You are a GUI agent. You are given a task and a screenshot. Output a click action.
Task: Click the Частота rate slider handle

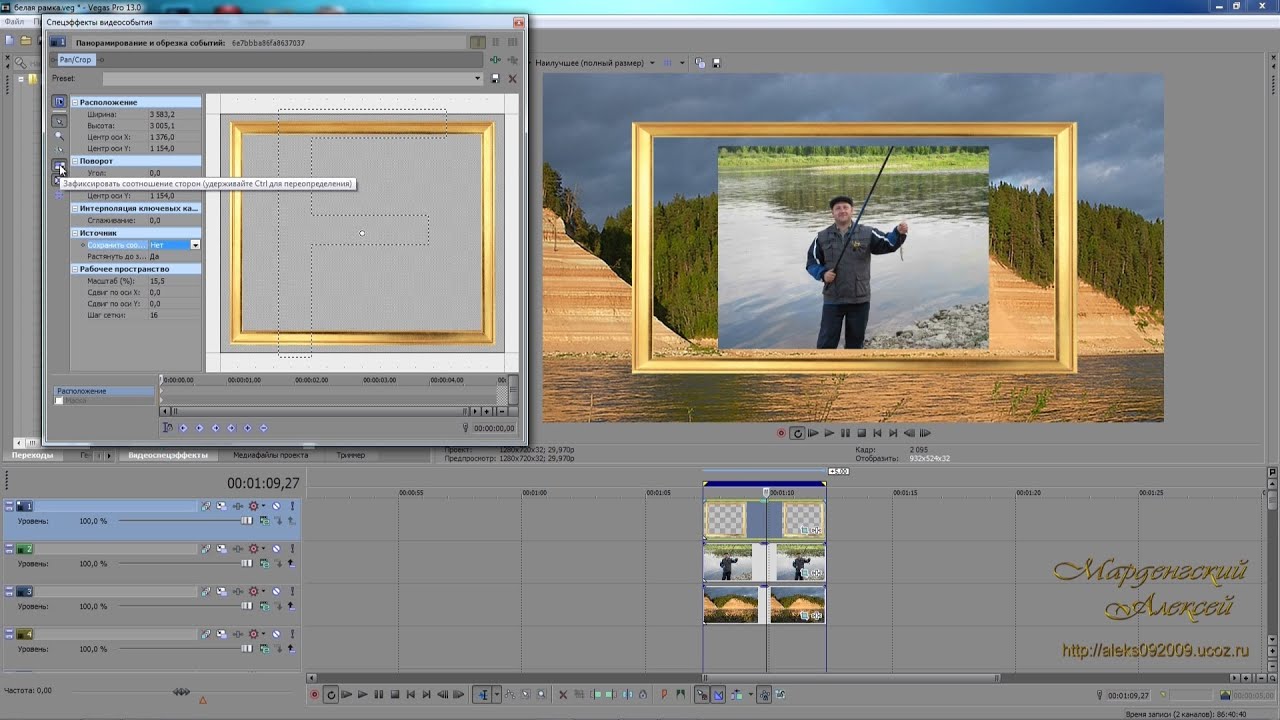(181, 692)
